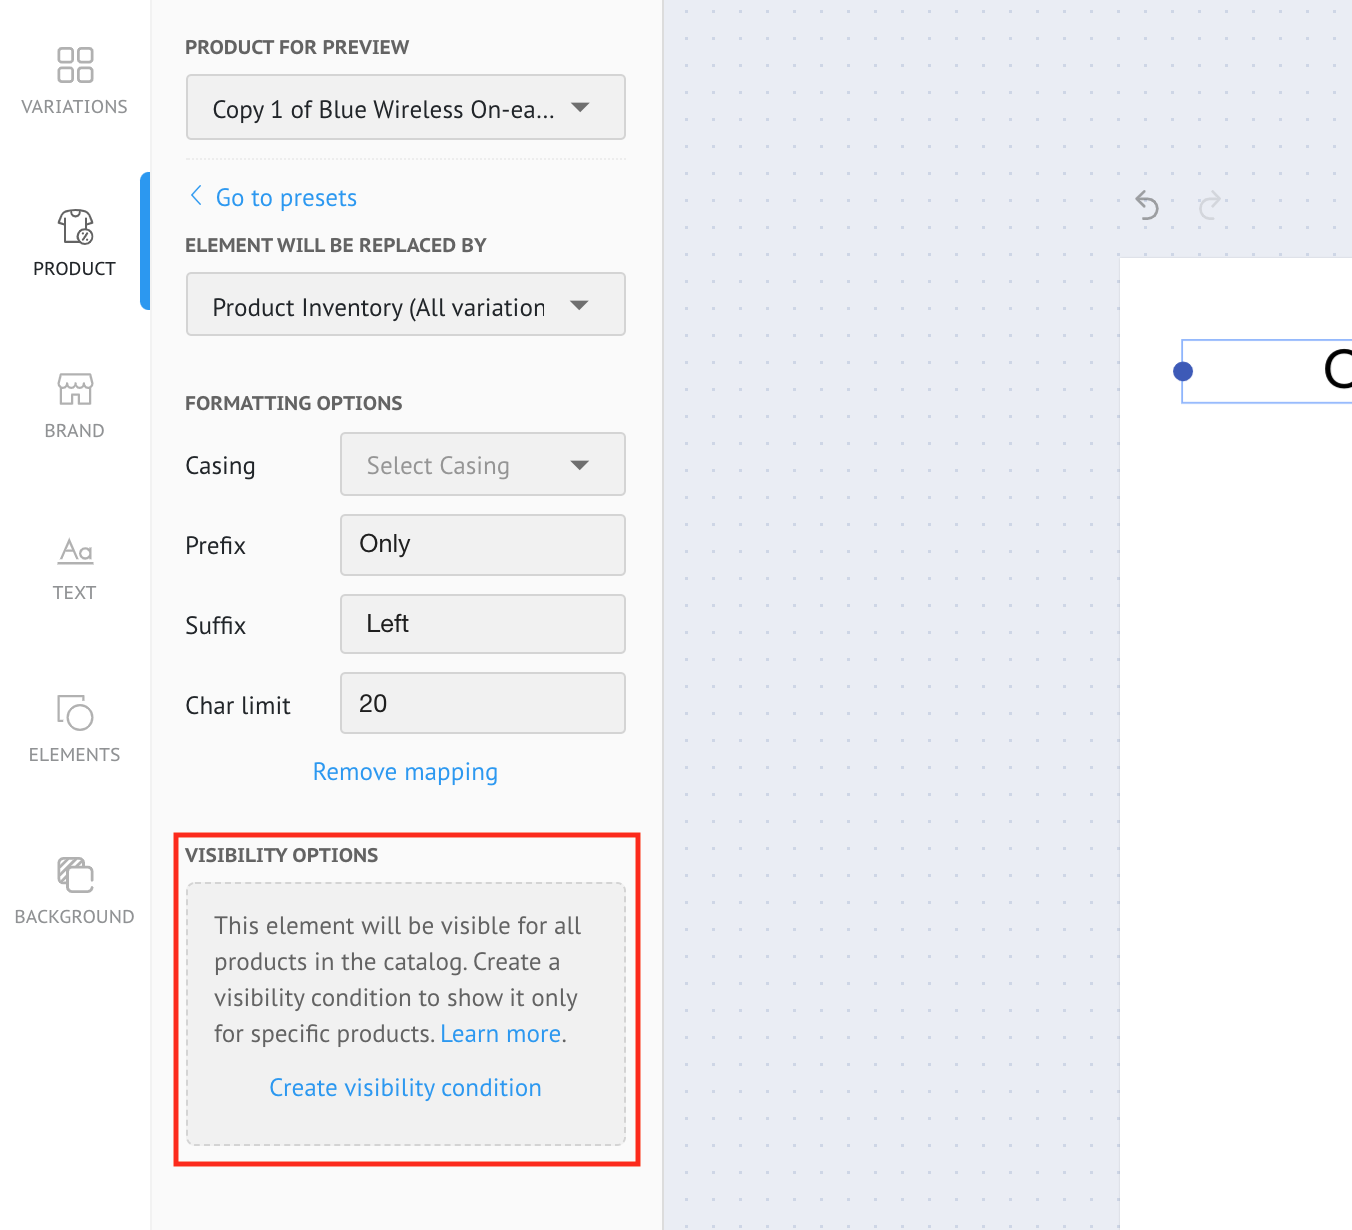Select the Text tool icon
Viewport: 1352px width, 1230px height.
pos(75,552)
